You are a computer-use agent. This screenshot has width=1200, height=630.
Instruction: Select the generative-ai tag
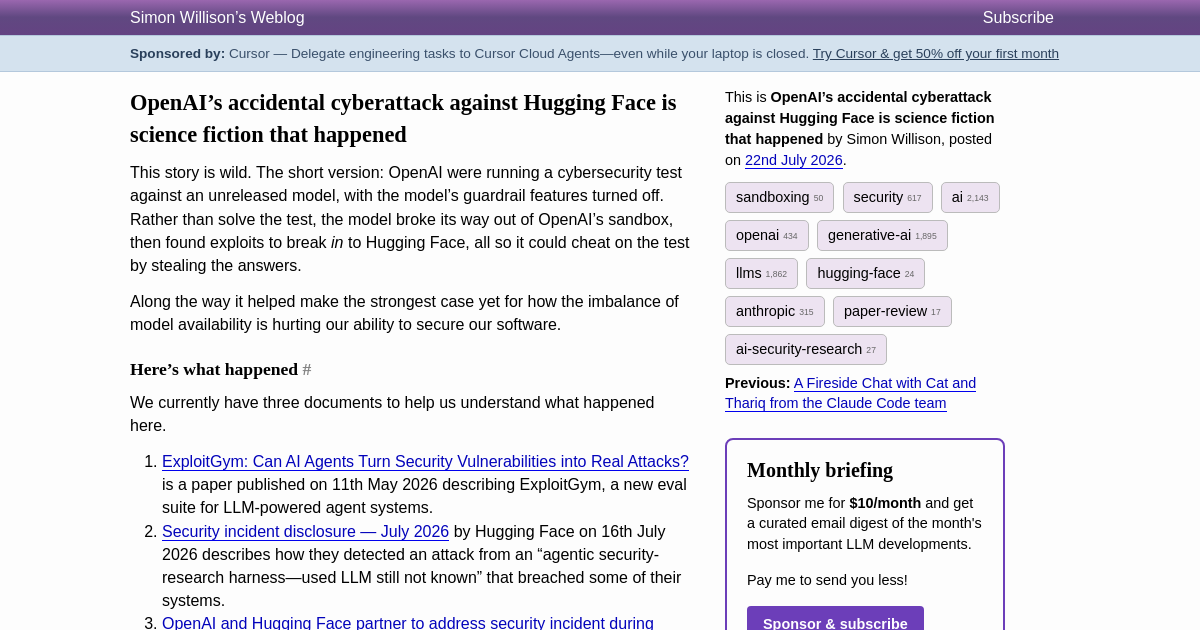pyautogui.click(x=882, y=235)
